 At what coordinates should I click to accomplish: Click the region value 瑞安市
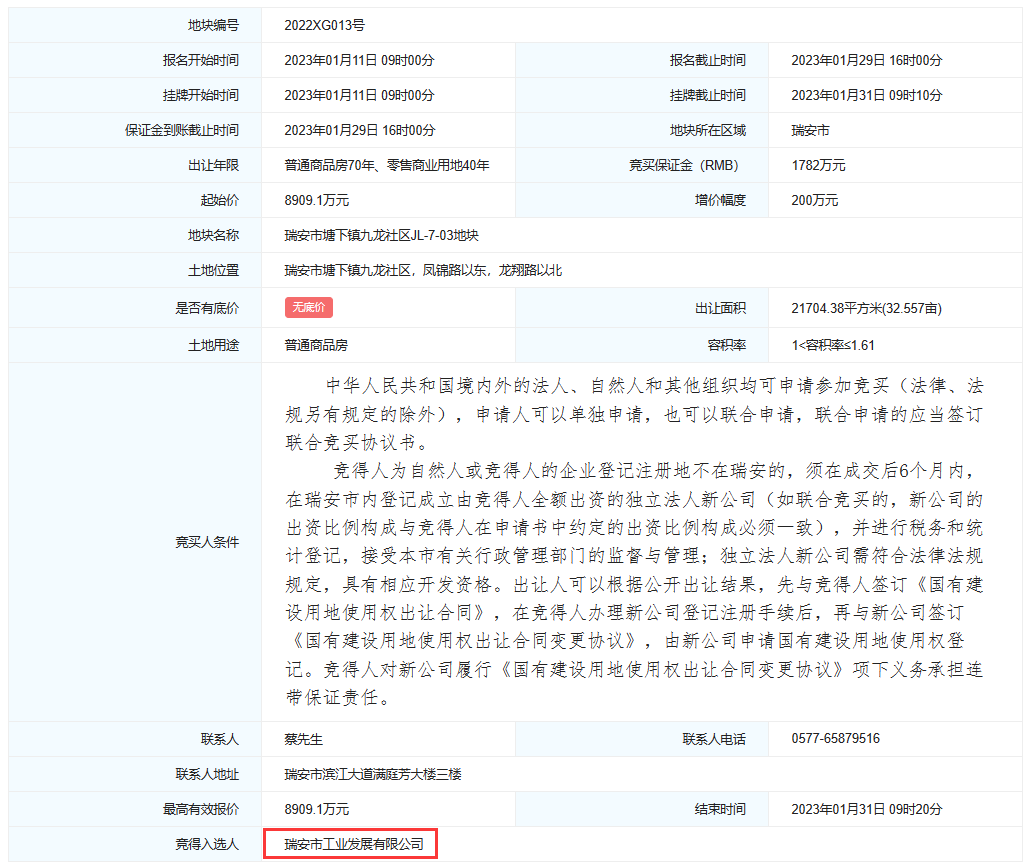[810, 130]
